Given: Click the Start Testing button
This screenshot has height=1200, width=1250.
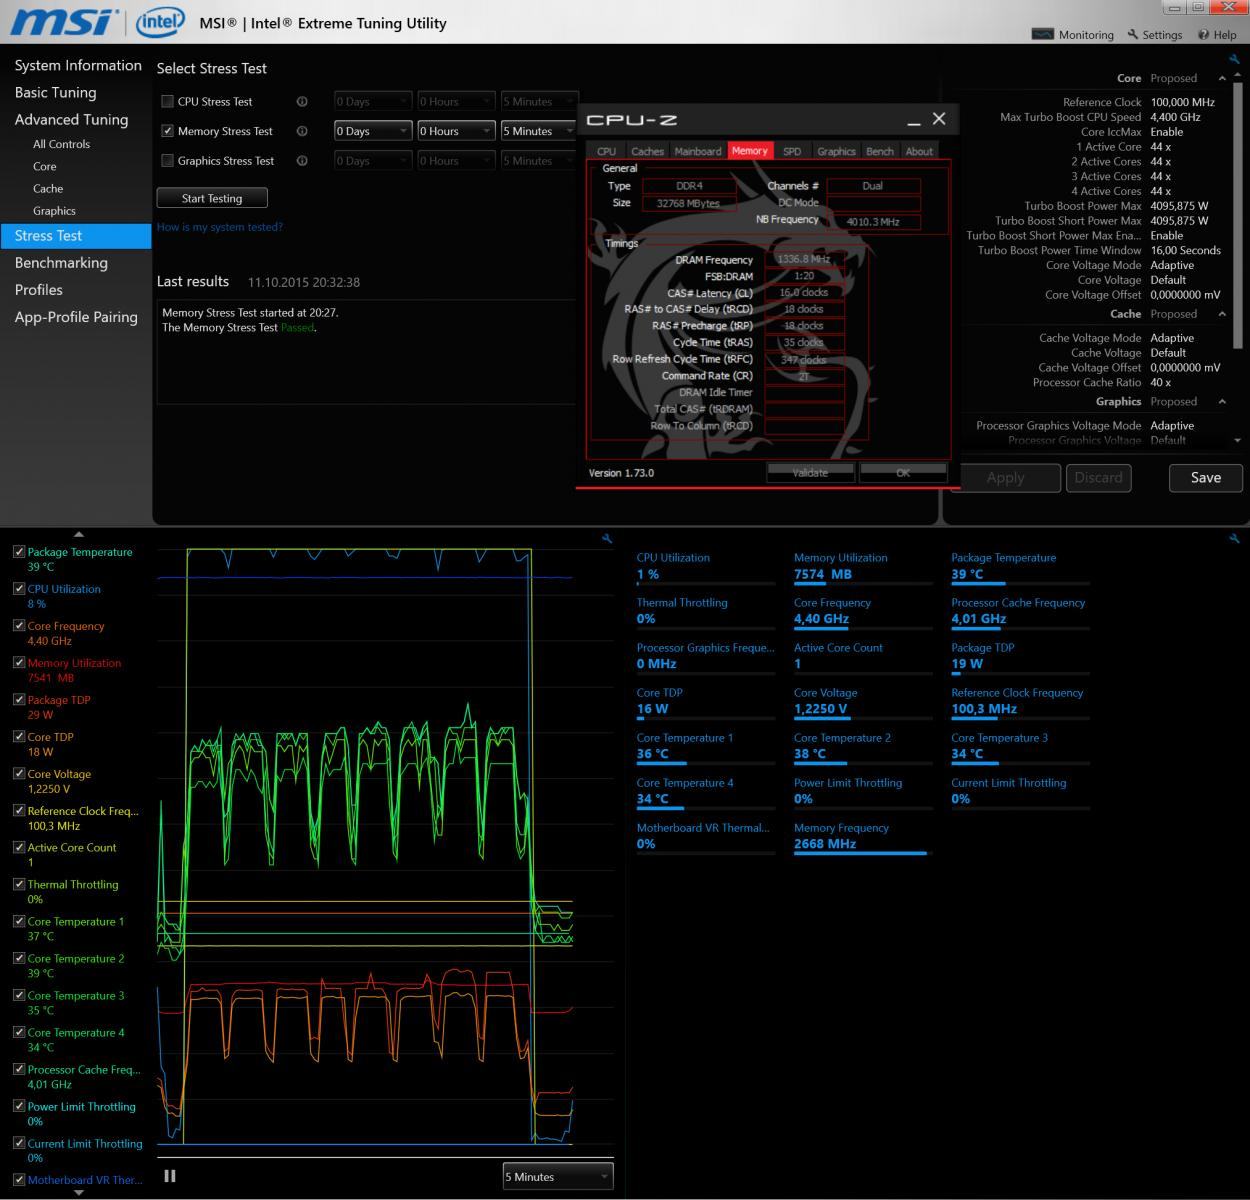Looking at the screenshot, I should point(212,198).
